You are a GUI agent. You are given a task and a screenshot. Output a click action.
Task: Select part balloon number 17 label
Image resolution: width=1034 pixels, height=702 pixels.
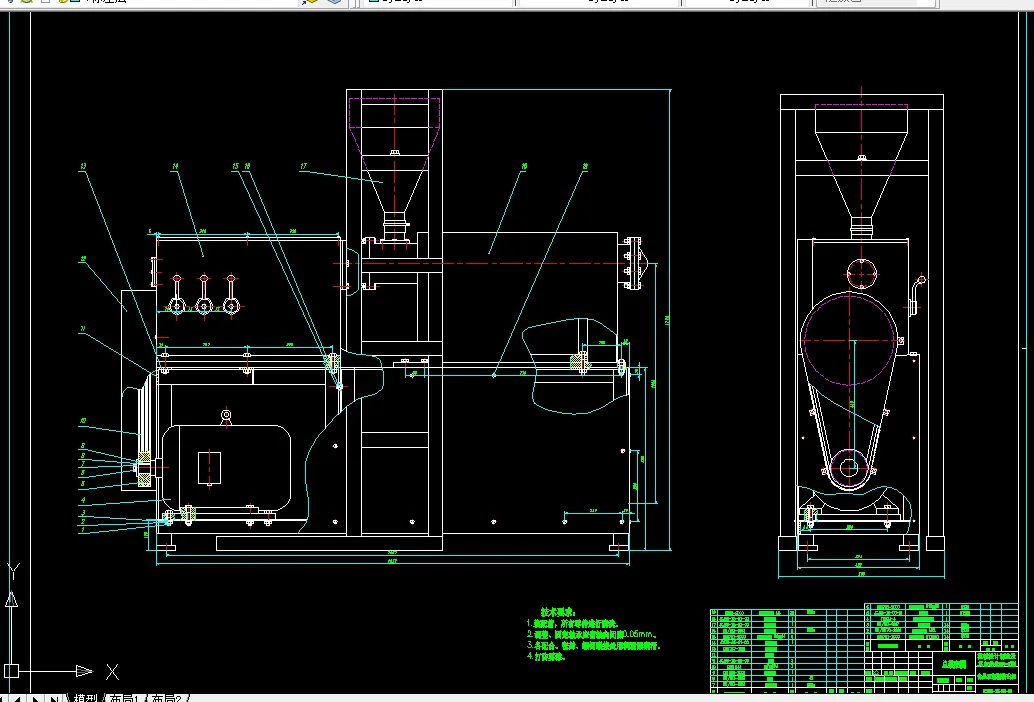pos(303,166)
